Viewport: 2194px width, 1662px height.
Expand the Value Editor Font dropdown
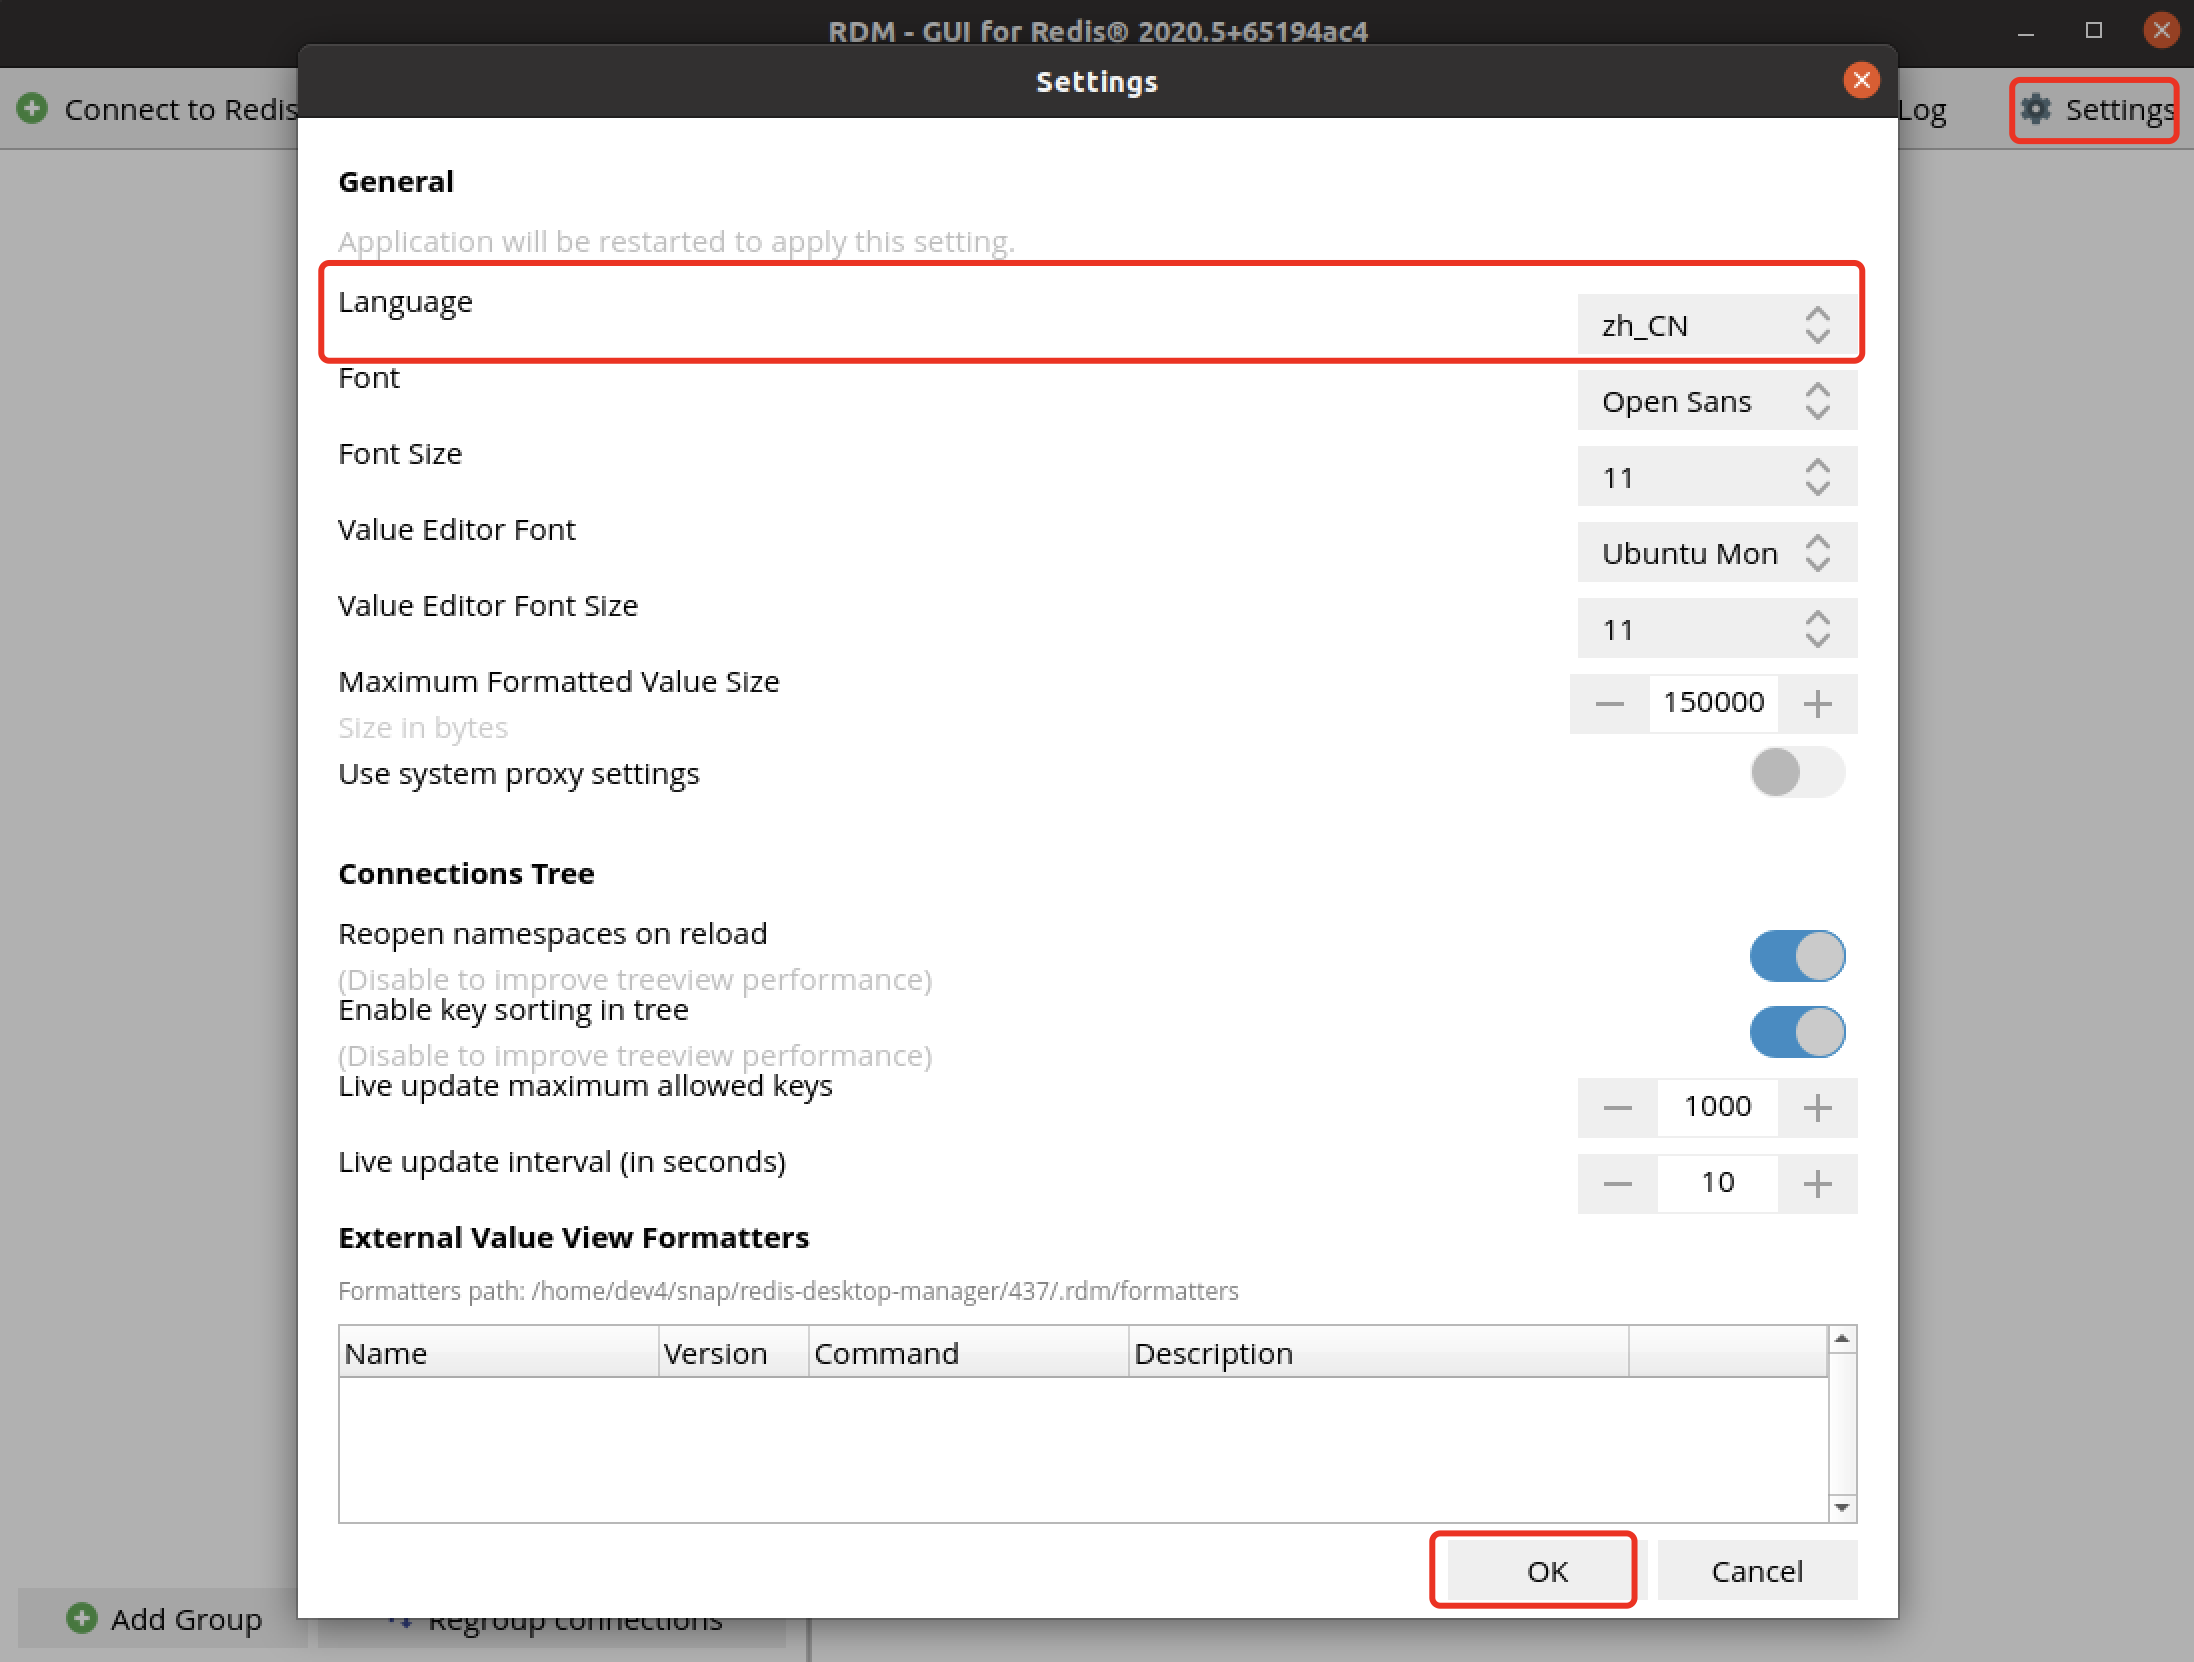coord(1716,553)
